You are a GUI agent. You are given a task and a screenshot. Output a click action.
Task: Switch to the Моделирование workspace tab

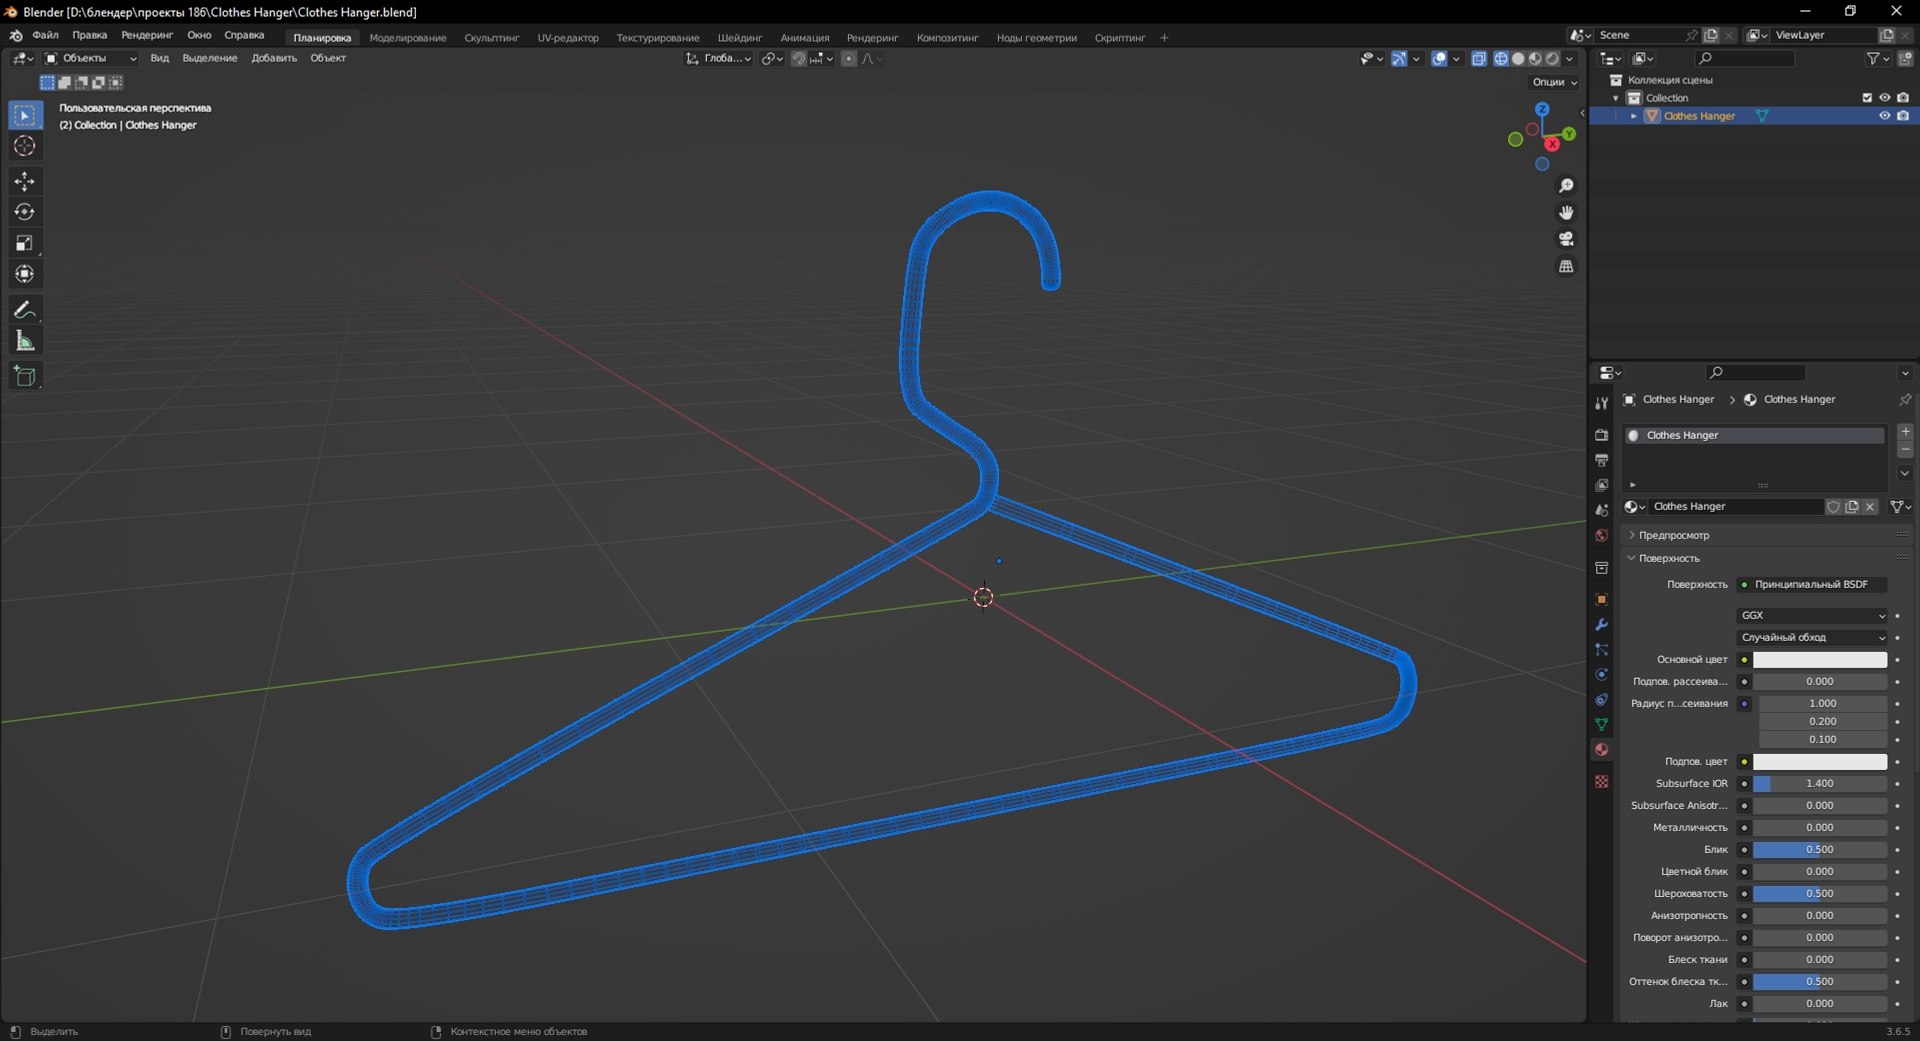408,38
